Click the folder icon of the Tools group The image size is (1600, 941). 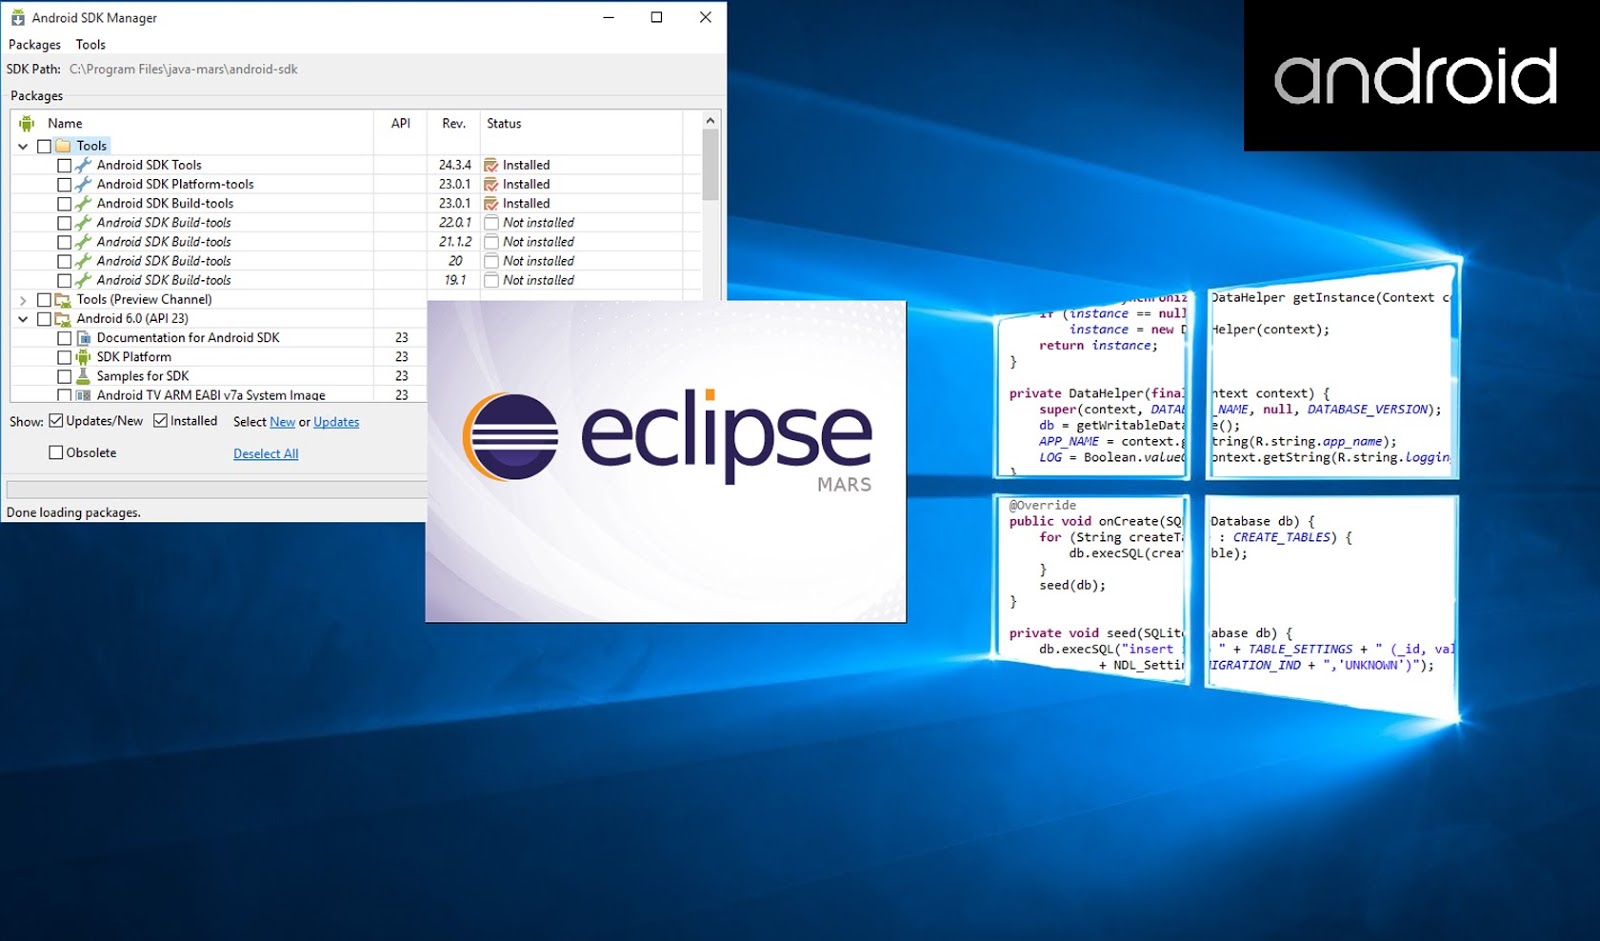(63, 146)
